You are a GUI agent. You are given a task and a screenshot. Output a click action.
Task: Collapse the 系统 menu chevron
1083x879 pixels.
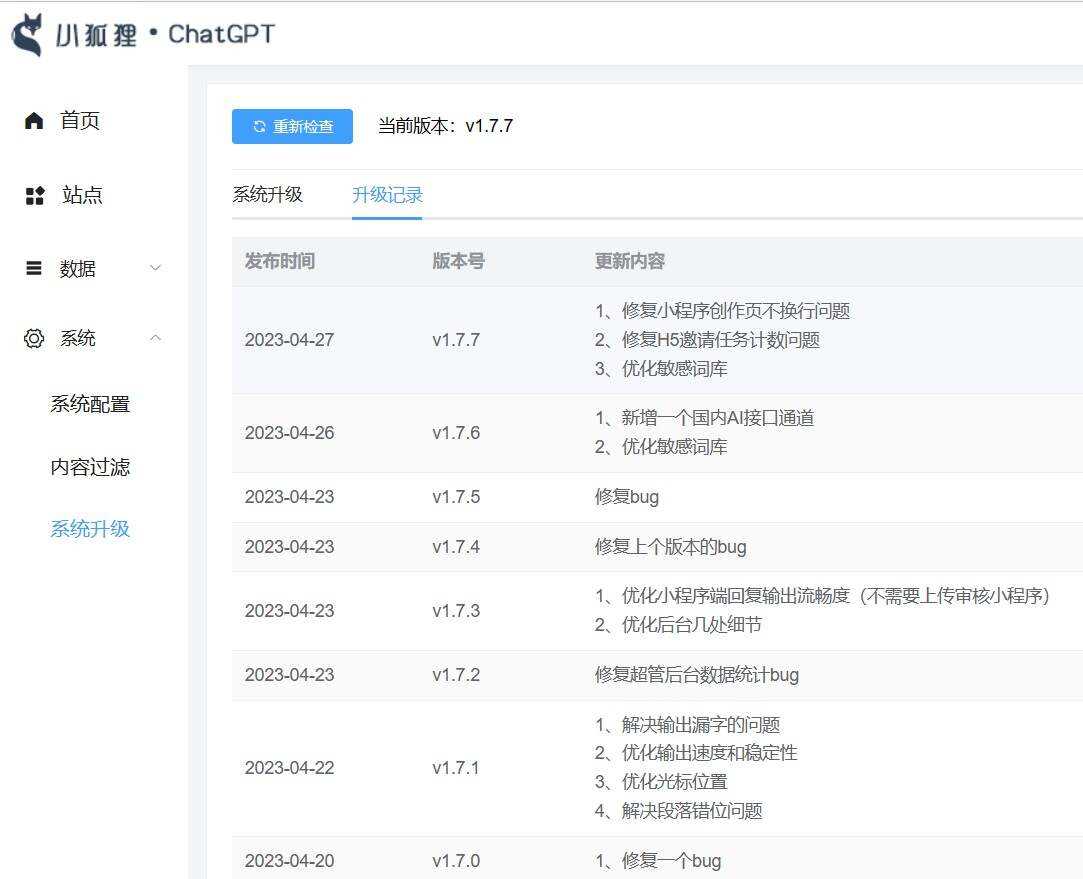155,338
